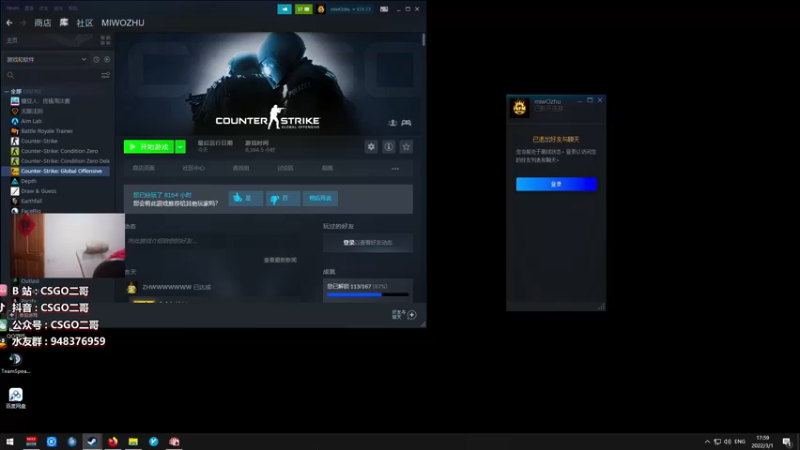
Task: Select Counter-Strike: Global Offensive entry
Action: point(57,171)
